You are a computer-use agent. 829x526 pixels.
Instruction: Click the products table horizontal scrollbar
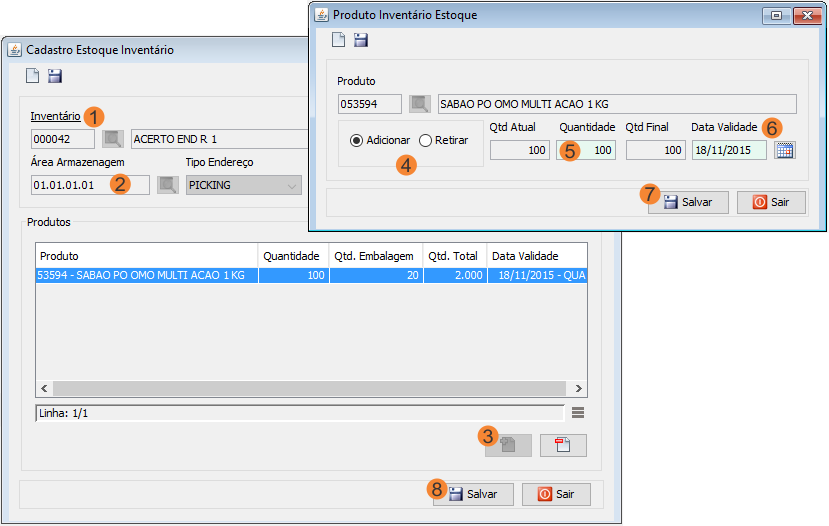(x=312, y=388)
